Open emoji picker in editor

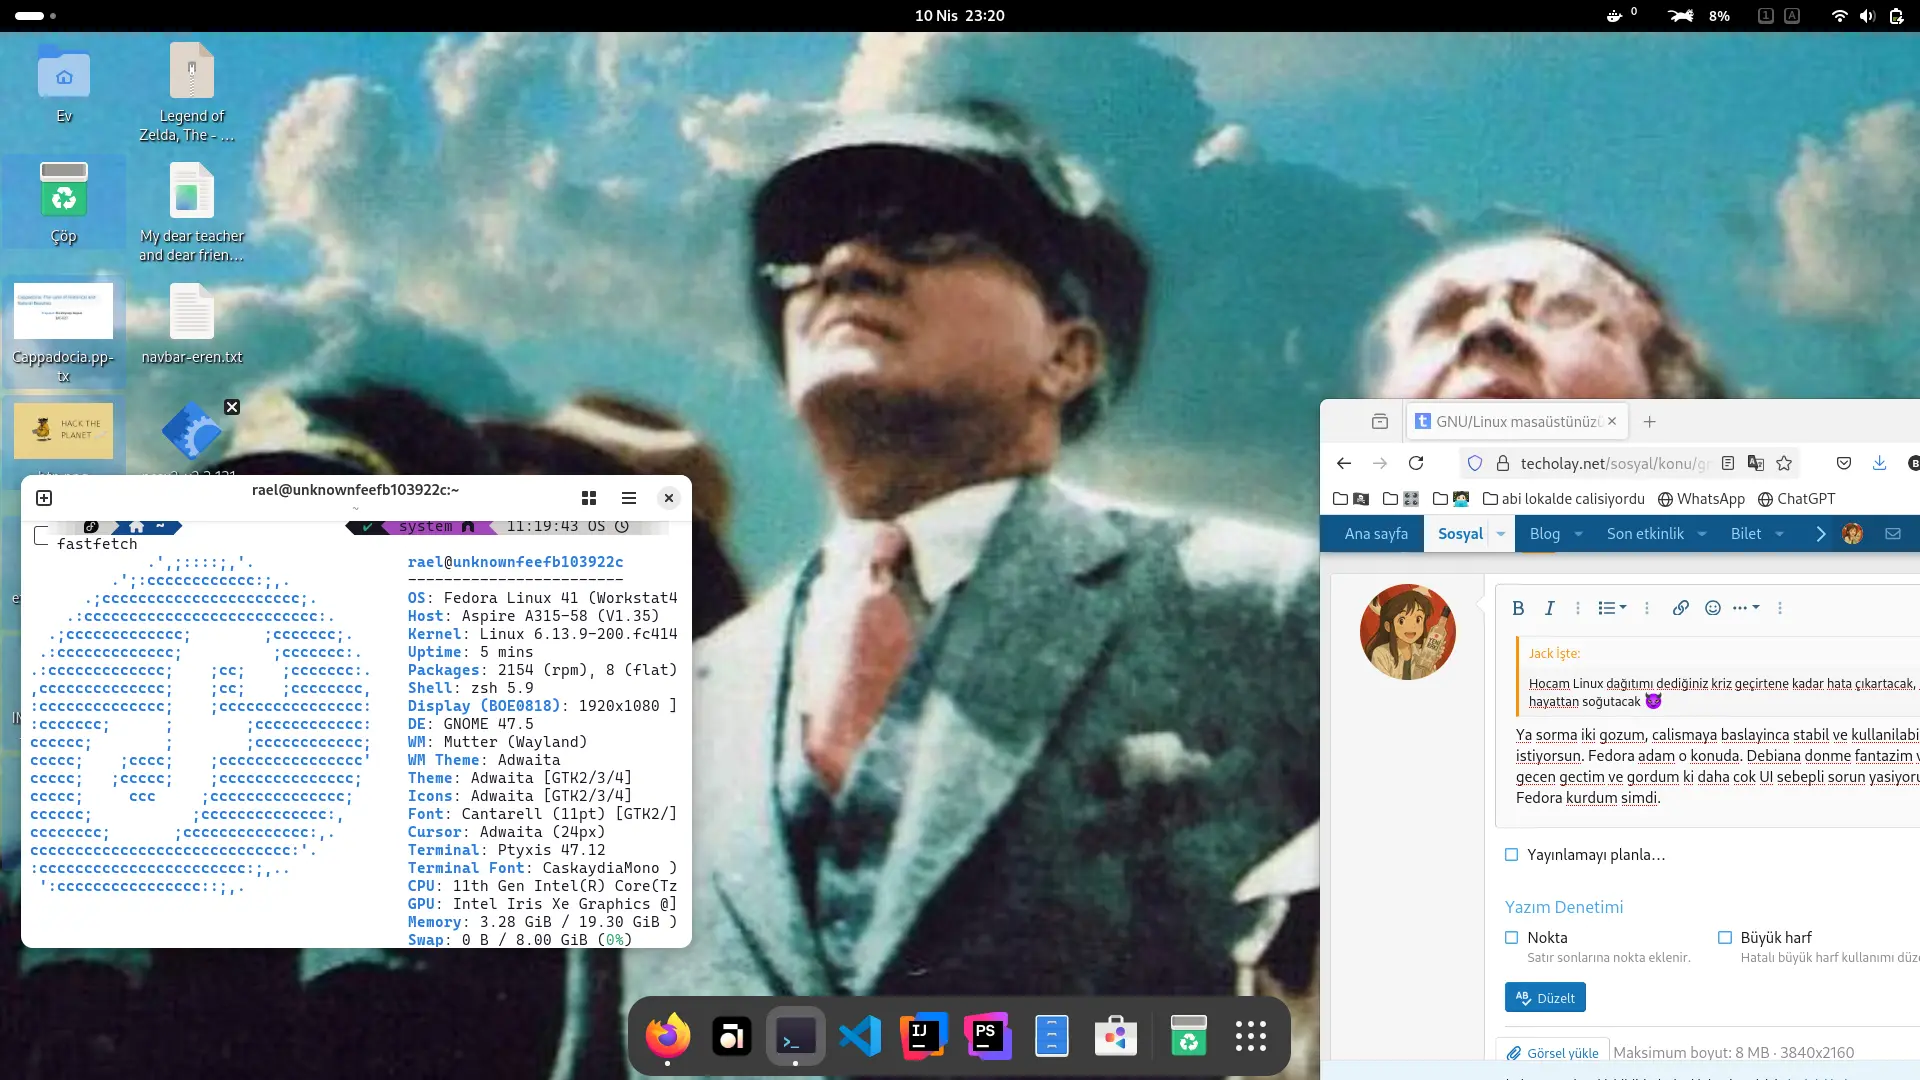click(x=1713, y=608)
